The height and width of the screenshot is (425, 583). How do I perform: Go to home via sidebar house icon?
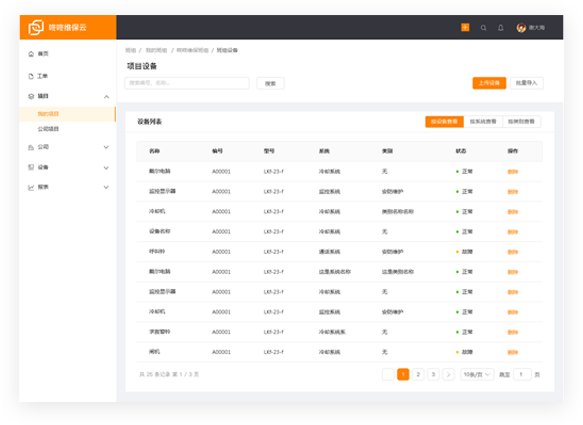click(31, 54)
